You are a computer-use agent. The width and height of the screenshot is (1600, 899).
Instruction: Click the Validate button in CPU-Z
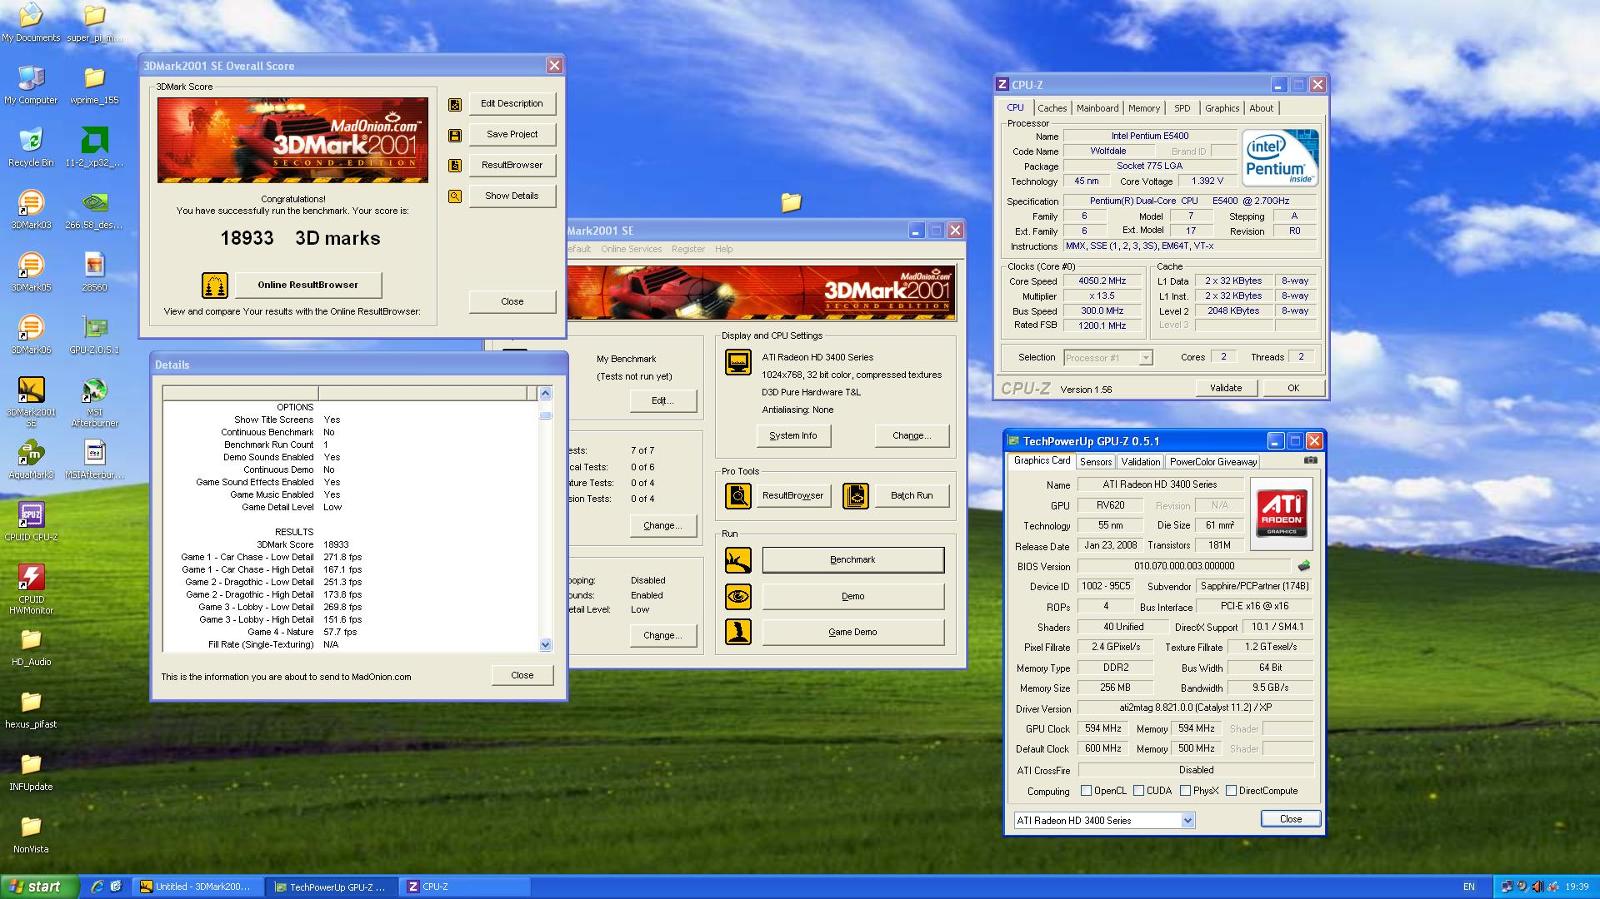pyautogui.click(x=1226, y=388)
